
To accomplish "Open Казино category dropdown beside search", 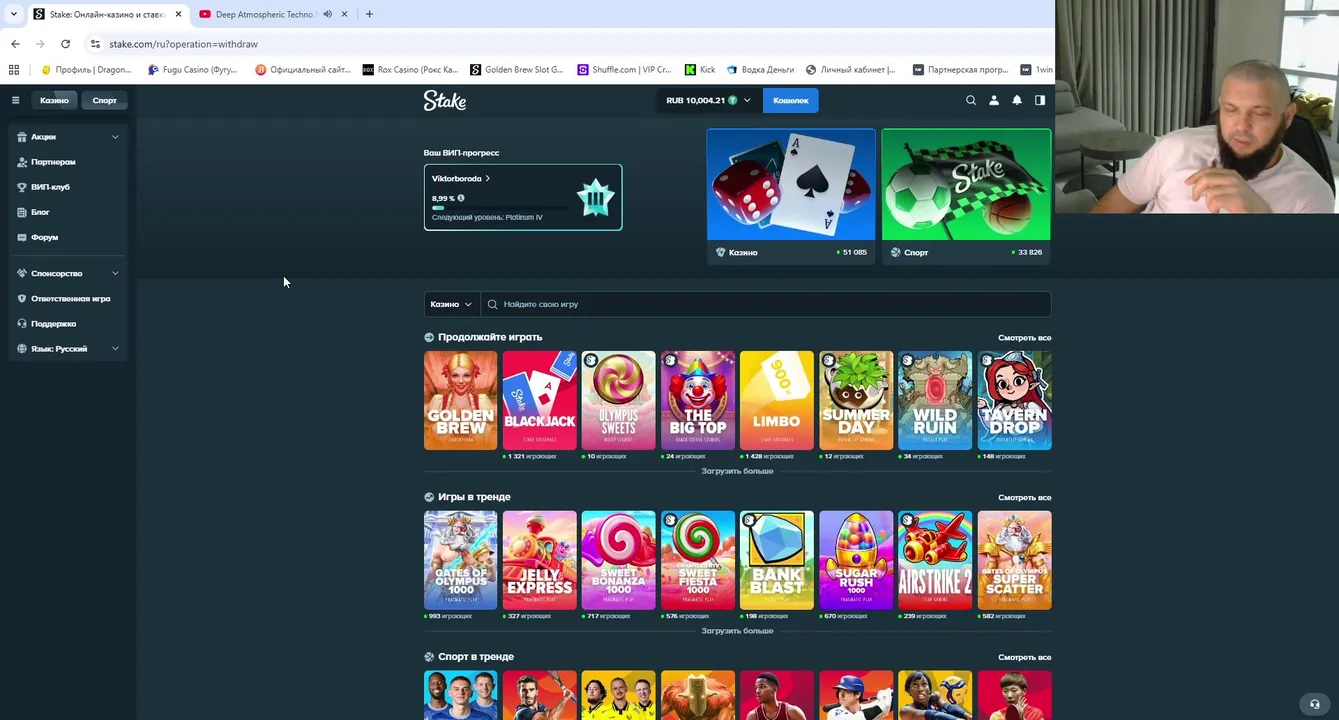I will coord(451,304).
